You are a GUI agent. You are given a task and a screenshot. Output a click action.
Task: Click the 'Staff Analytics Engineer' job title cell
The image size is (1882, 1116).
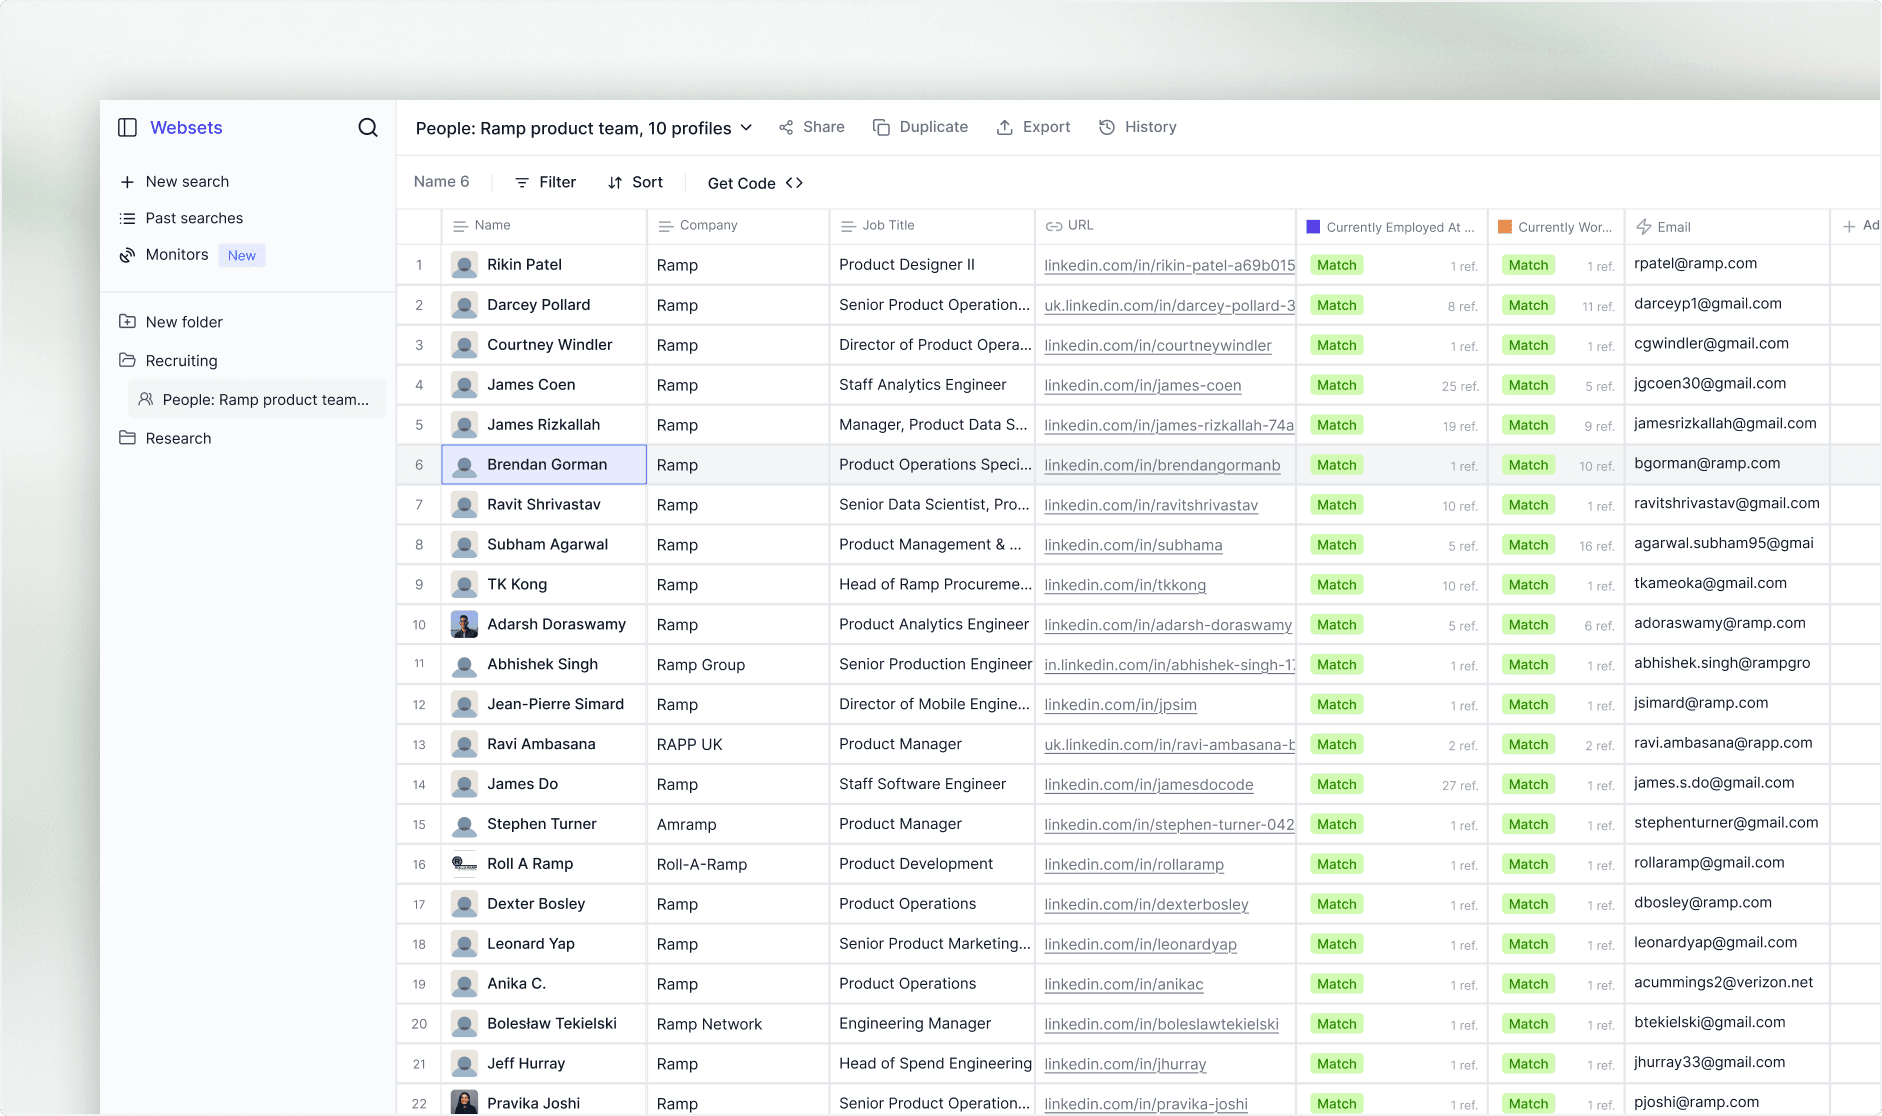932,385
